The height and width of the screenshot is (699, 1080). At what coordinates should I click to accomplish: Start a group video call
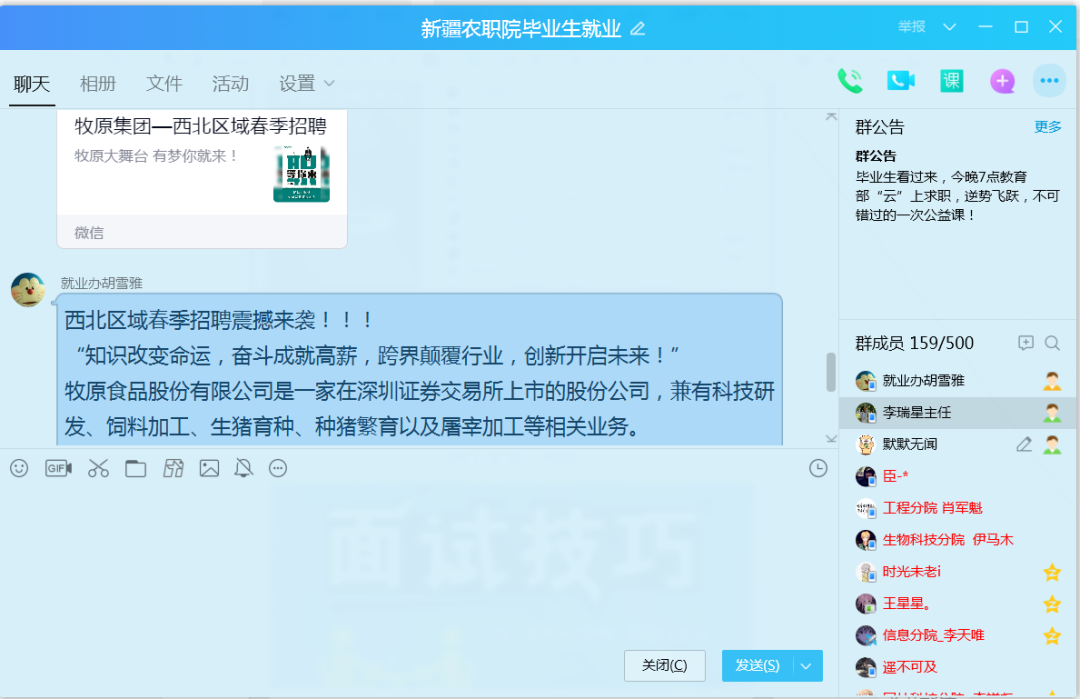901,81
